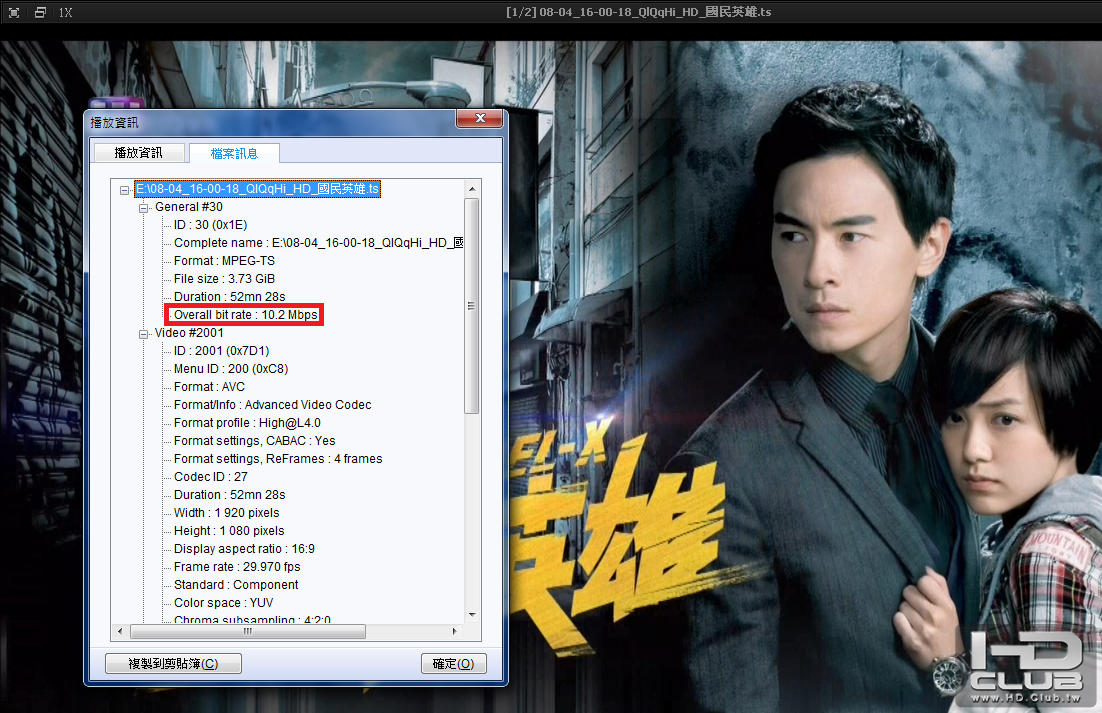Screen dimensions: 1102x713
Task: Select the row 'Format/Info : Advanced Video Codec'
Action: (x=273, y=405)
